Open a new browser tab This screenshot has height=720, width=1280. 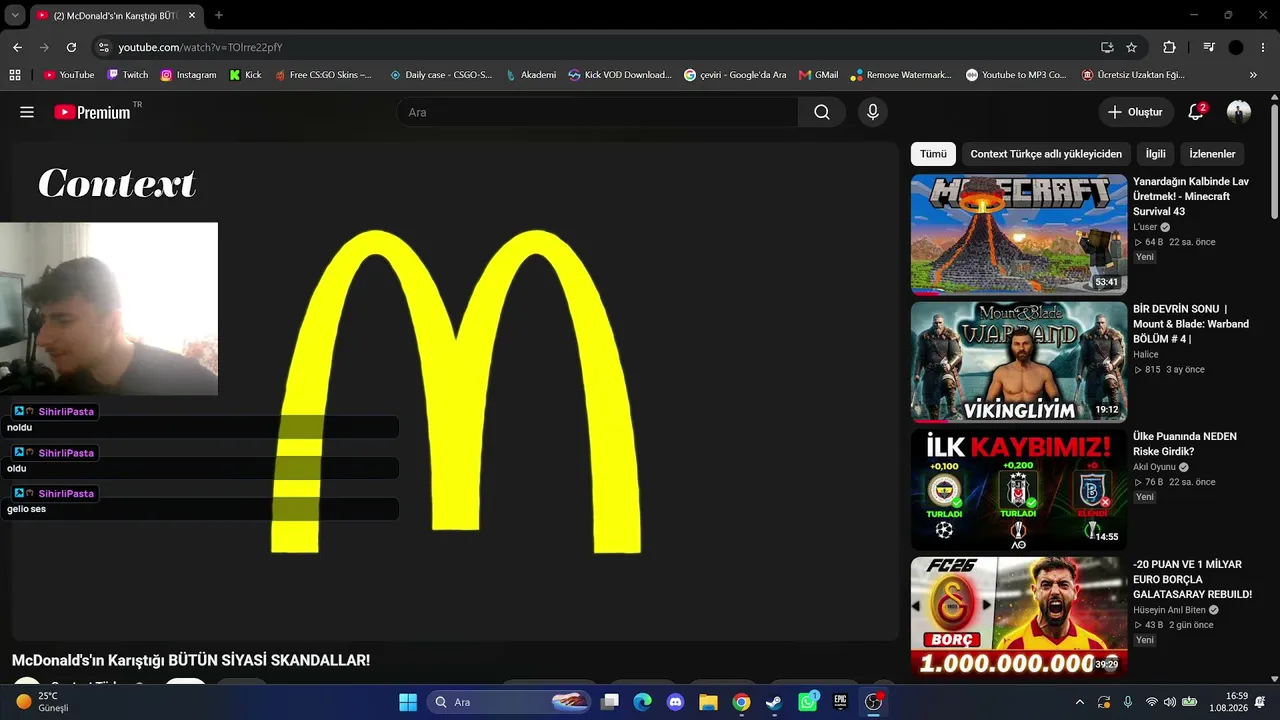point(219,15)
